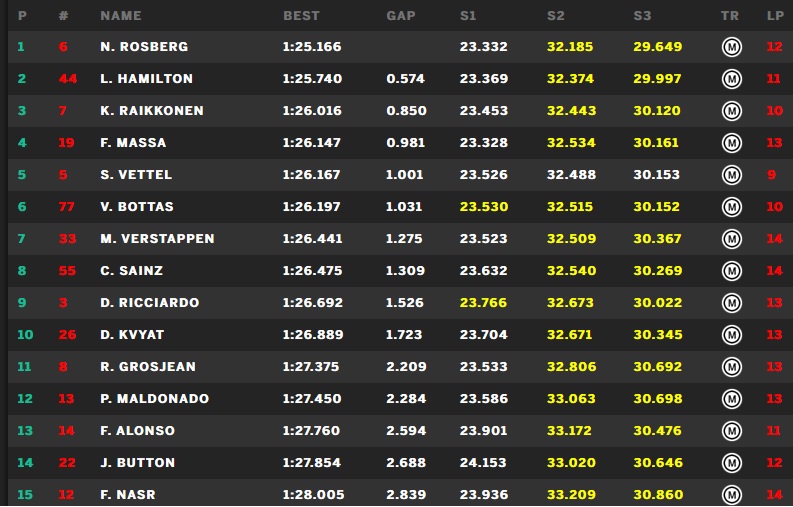Click the medium tyre icon in Rosberg's row

click(x=731, y=47)
